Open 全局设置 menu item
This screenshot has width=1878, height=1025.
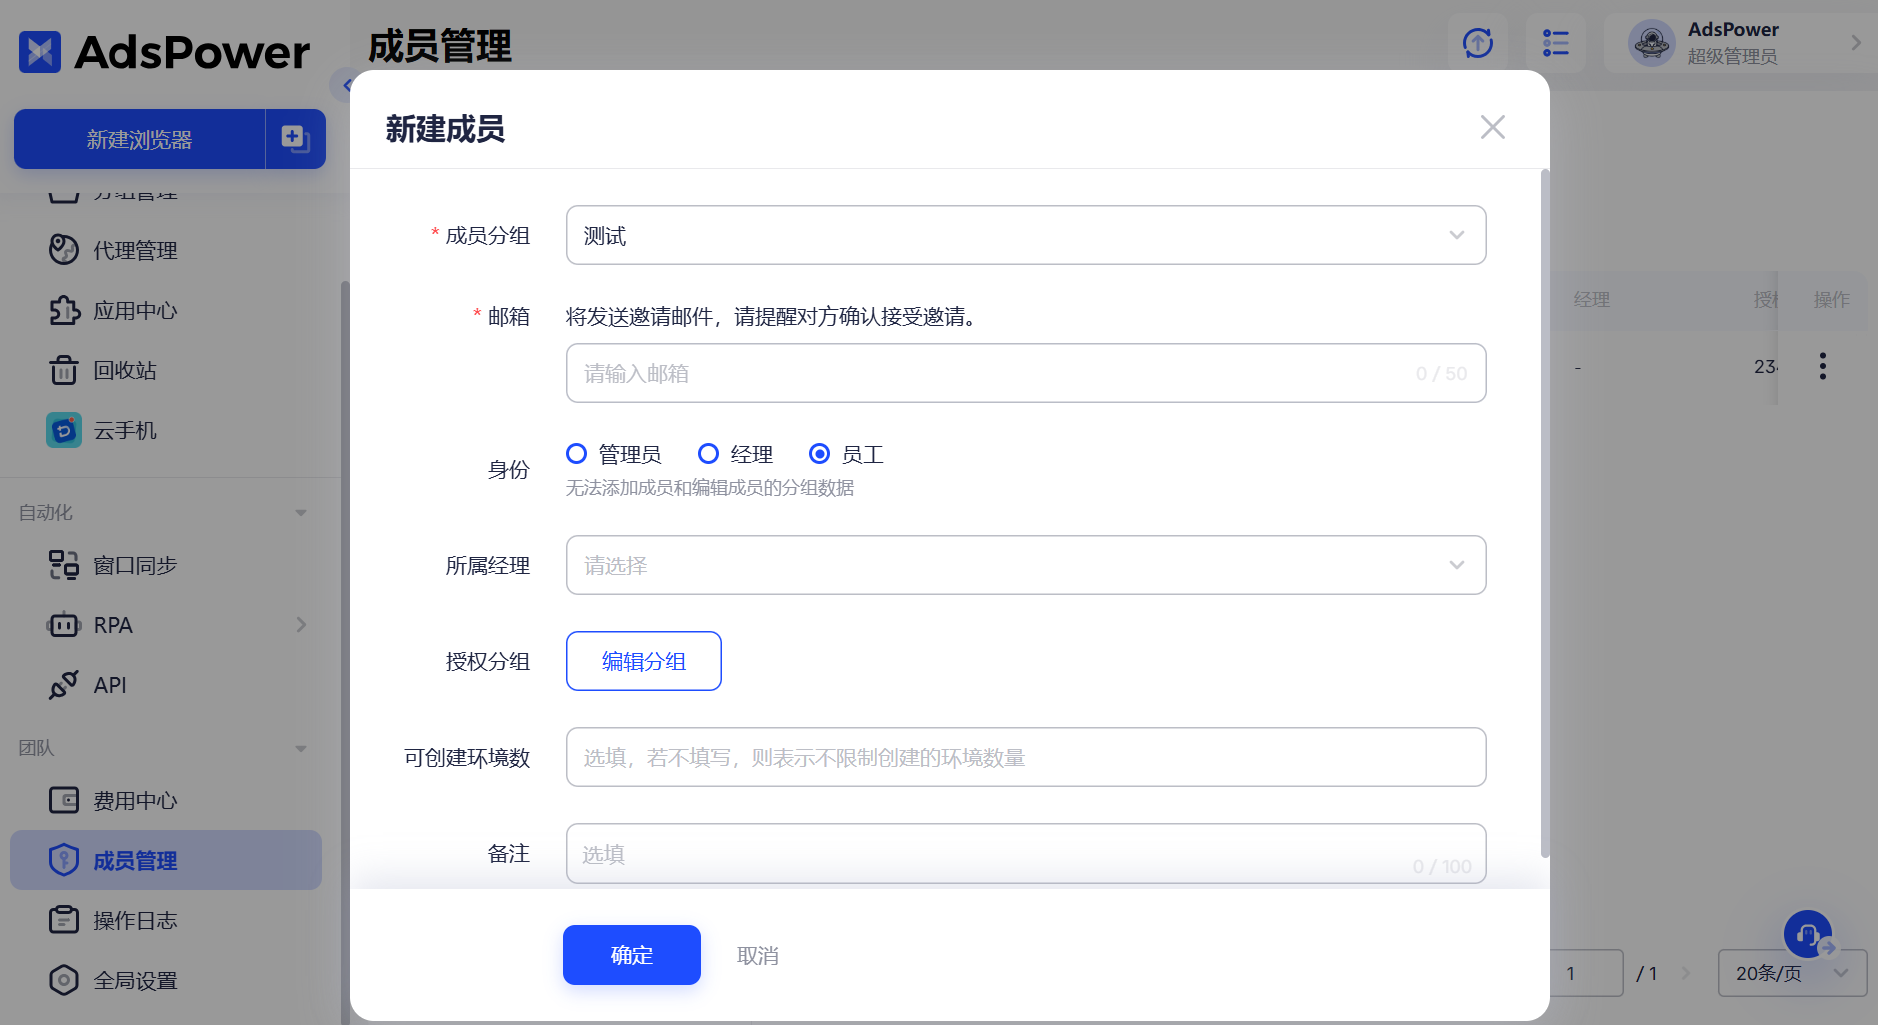click(135, 981)
